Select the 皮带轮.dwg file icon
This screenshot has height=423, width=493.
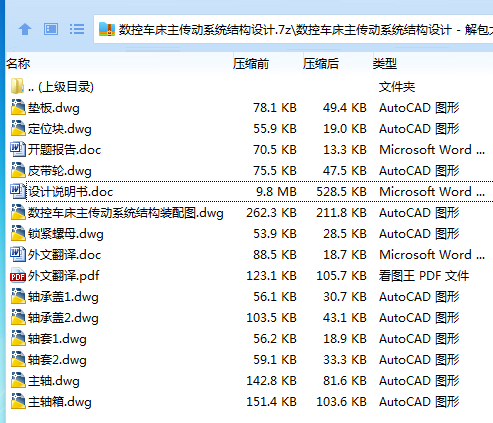coord(18,170)
